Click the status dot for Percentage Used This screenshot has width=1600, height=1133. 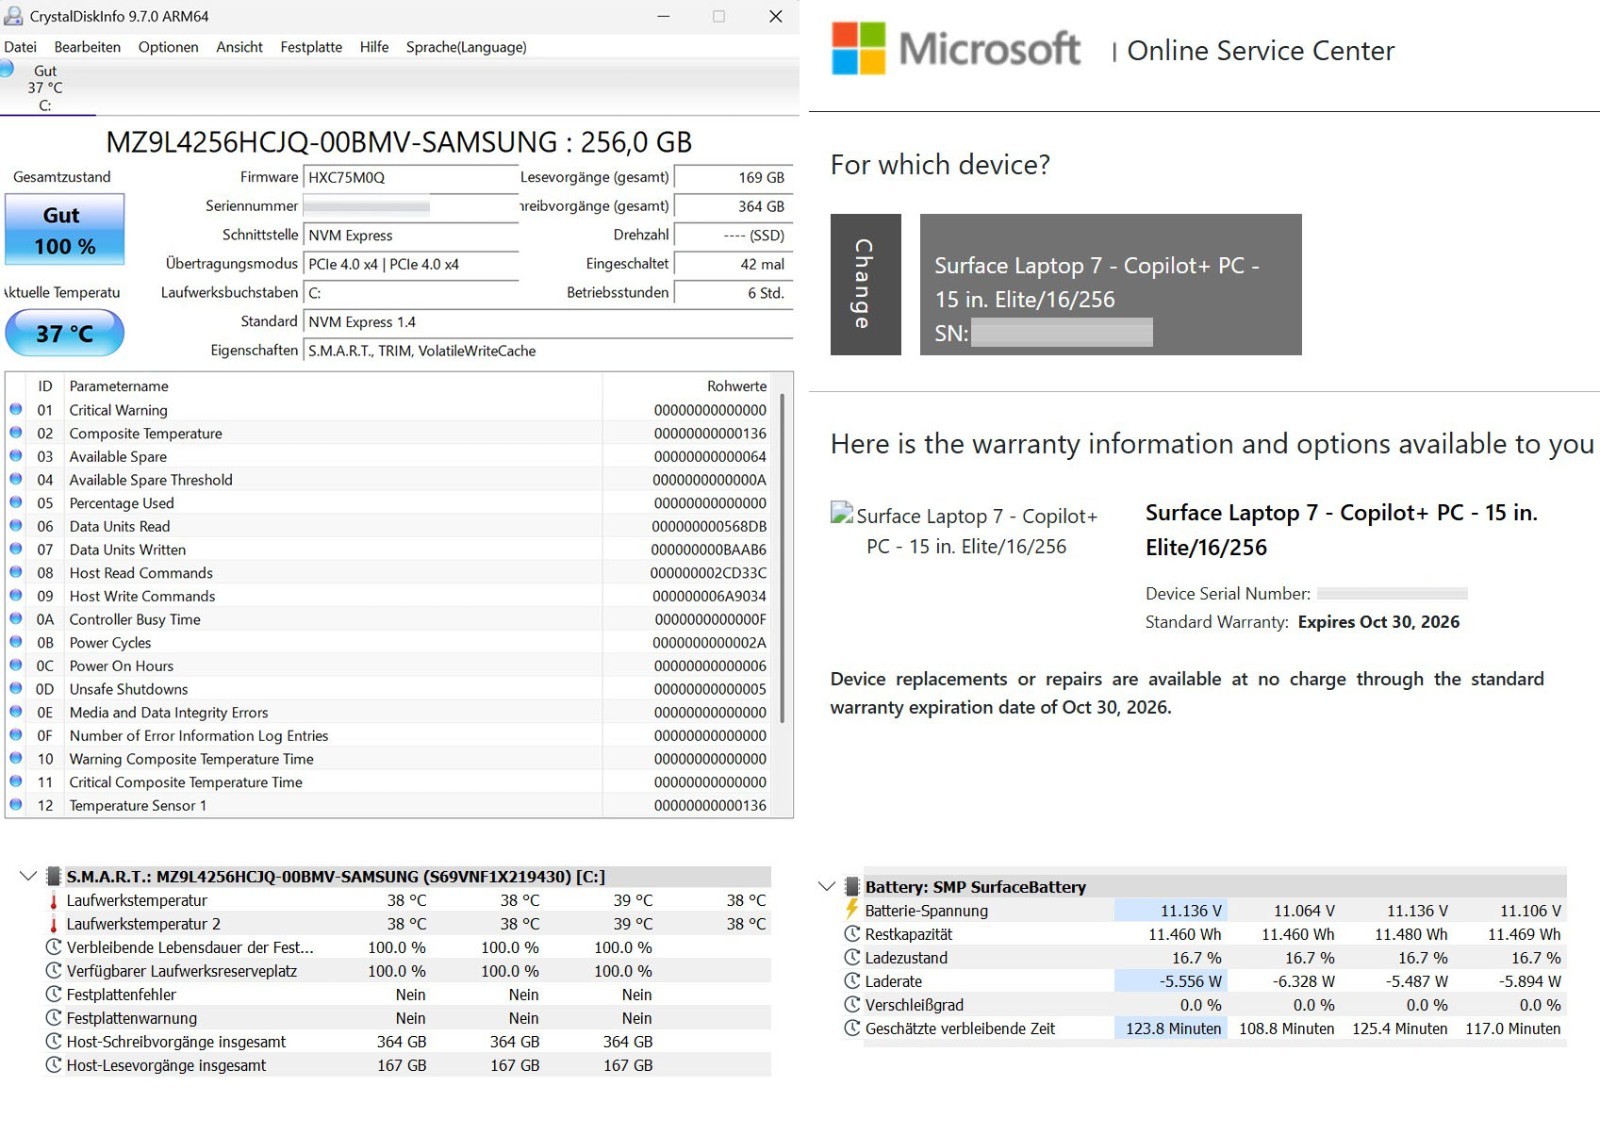(x=16, y=502)
